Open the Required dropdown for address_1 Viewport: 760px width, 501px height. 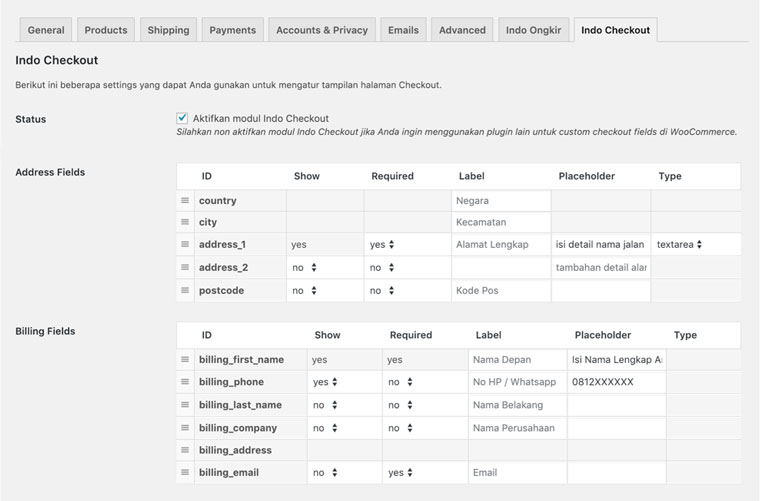382,245
